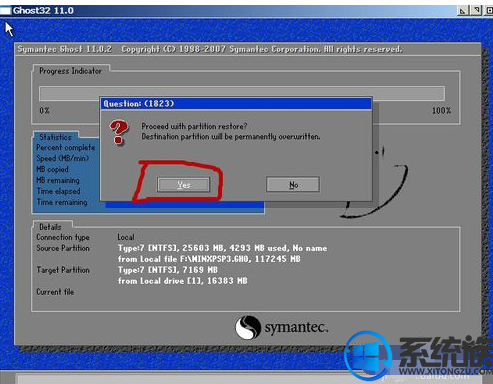This screenshot has width=493, height=384.
Task: Click the first window control icon top right
Action: point(463,11)
